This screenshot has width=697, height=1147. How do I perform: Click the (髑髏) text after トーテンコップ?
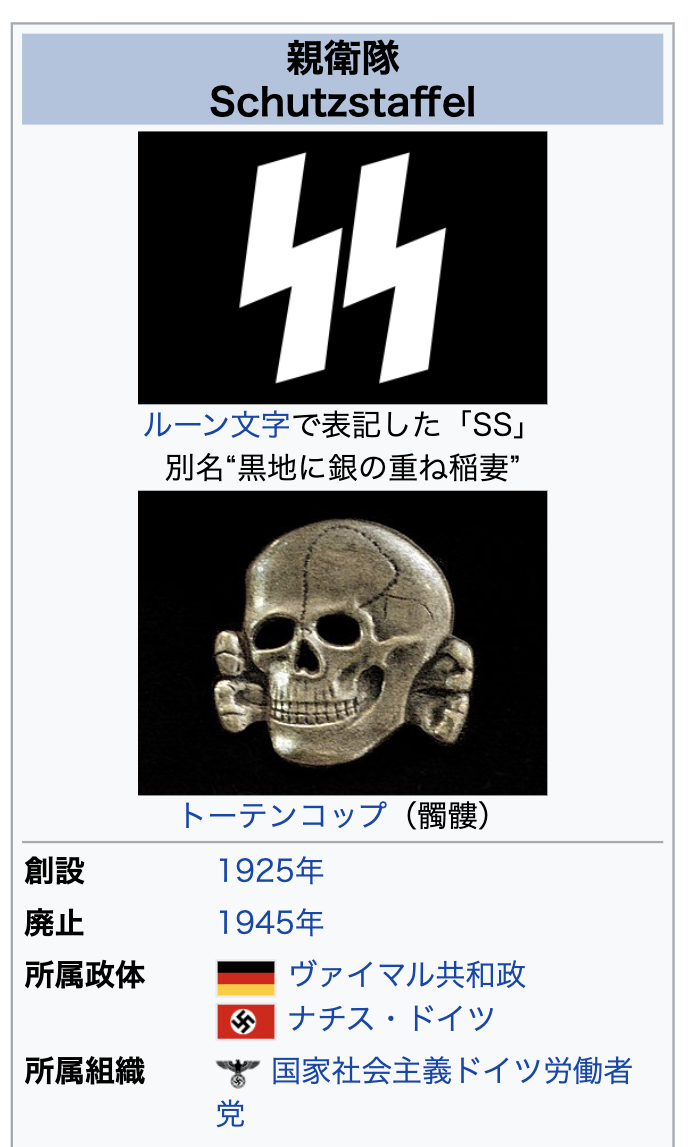[448, 815]
